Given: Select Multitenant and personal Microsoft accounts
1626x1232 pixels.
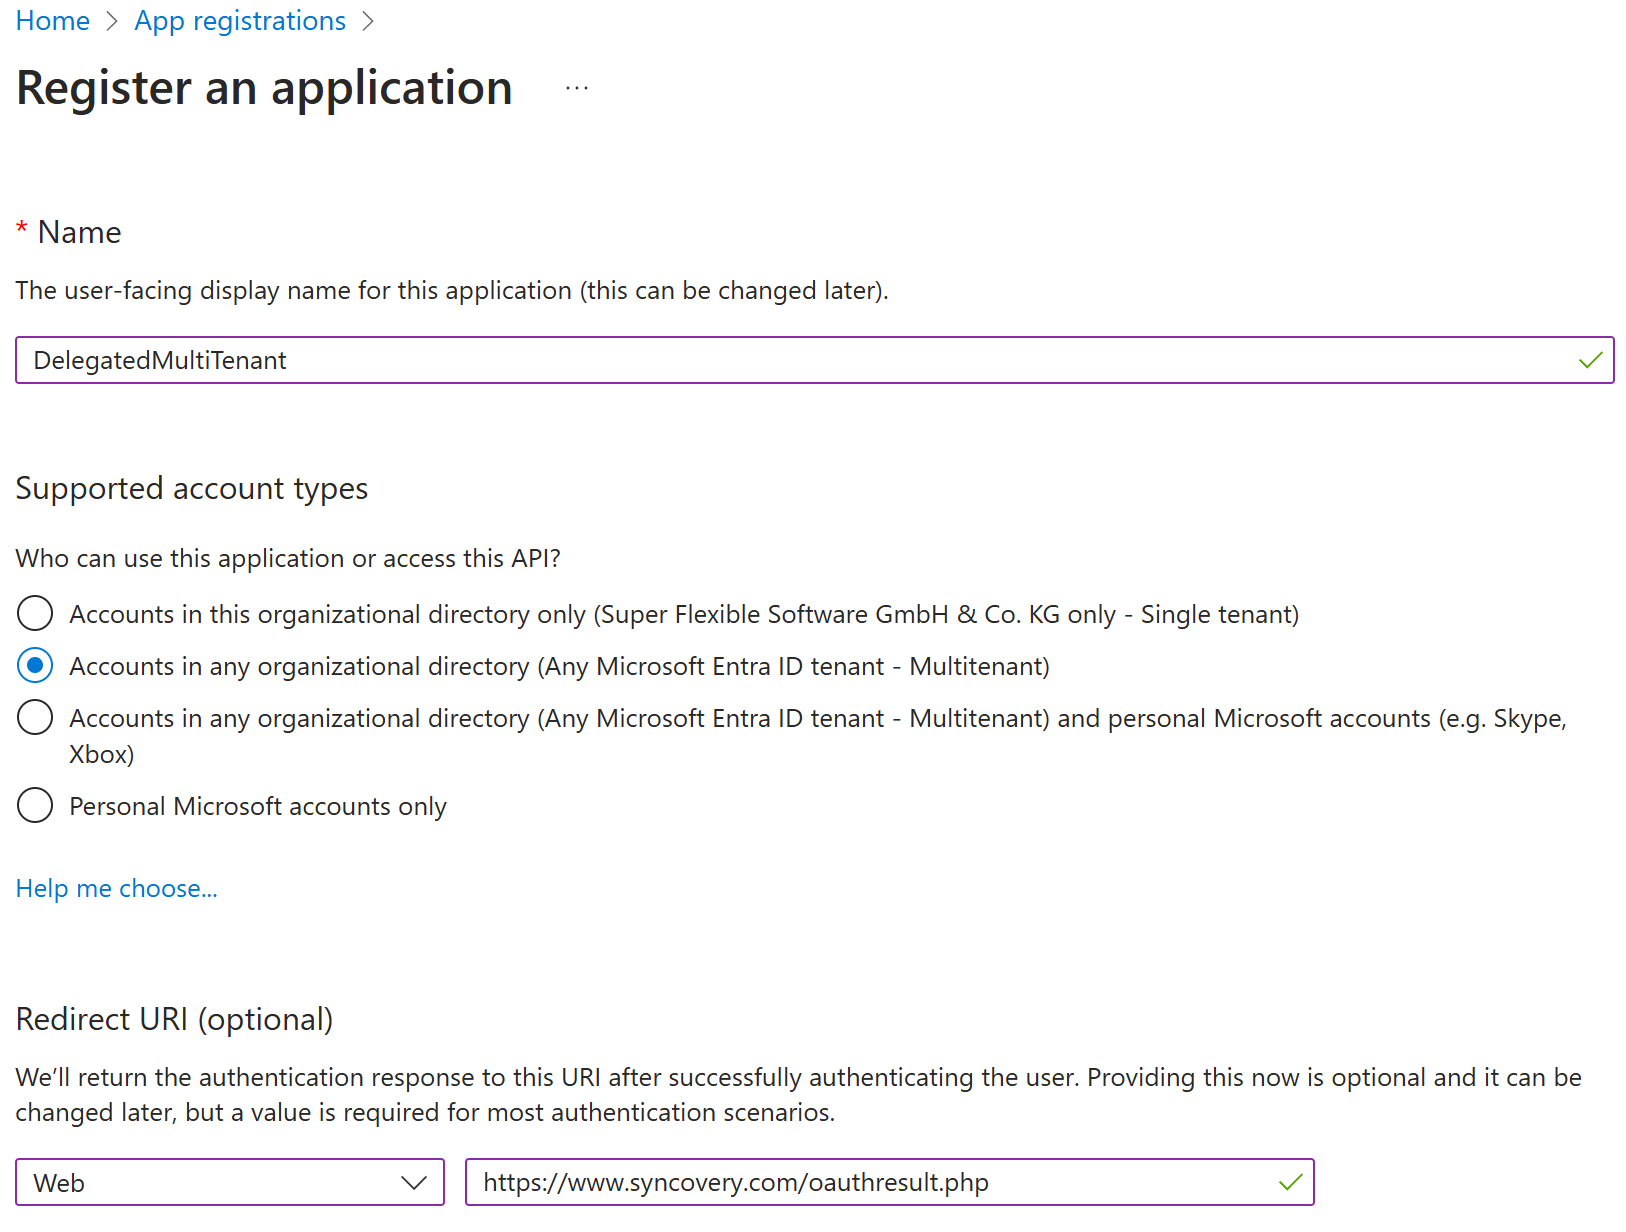Looking at the screenshot, I should [34, 717].
